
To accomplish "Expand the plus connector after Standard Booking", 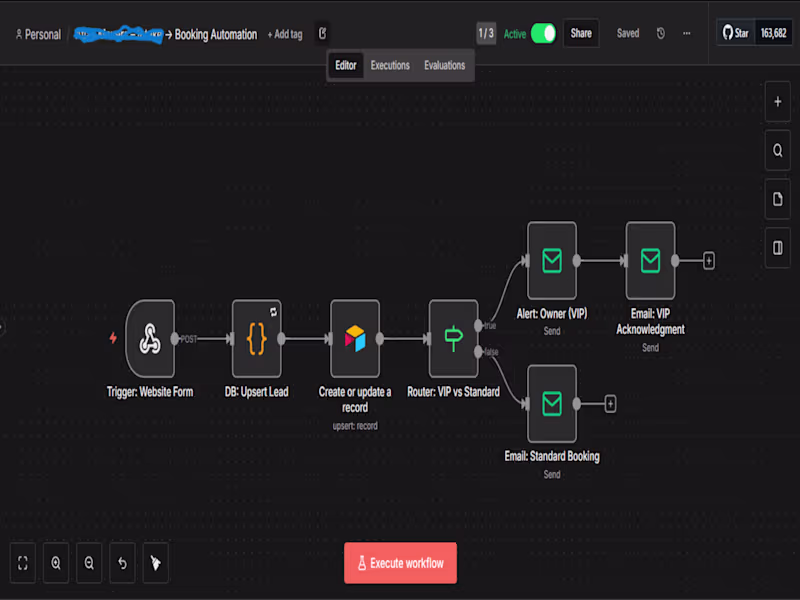I will (609, 404).
